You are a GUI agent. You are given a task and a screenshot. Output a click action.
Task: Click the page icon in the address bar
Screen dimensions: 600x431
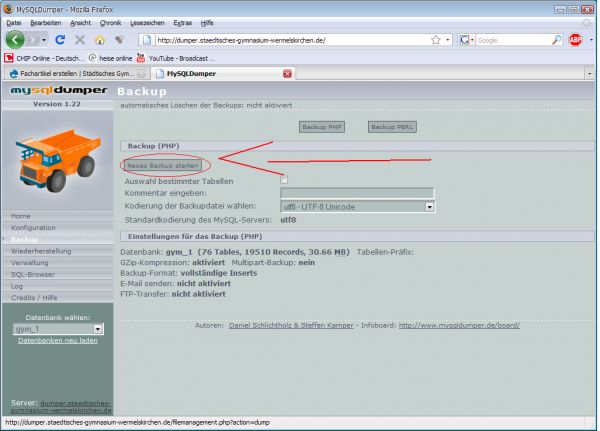(x=148, y=40)
